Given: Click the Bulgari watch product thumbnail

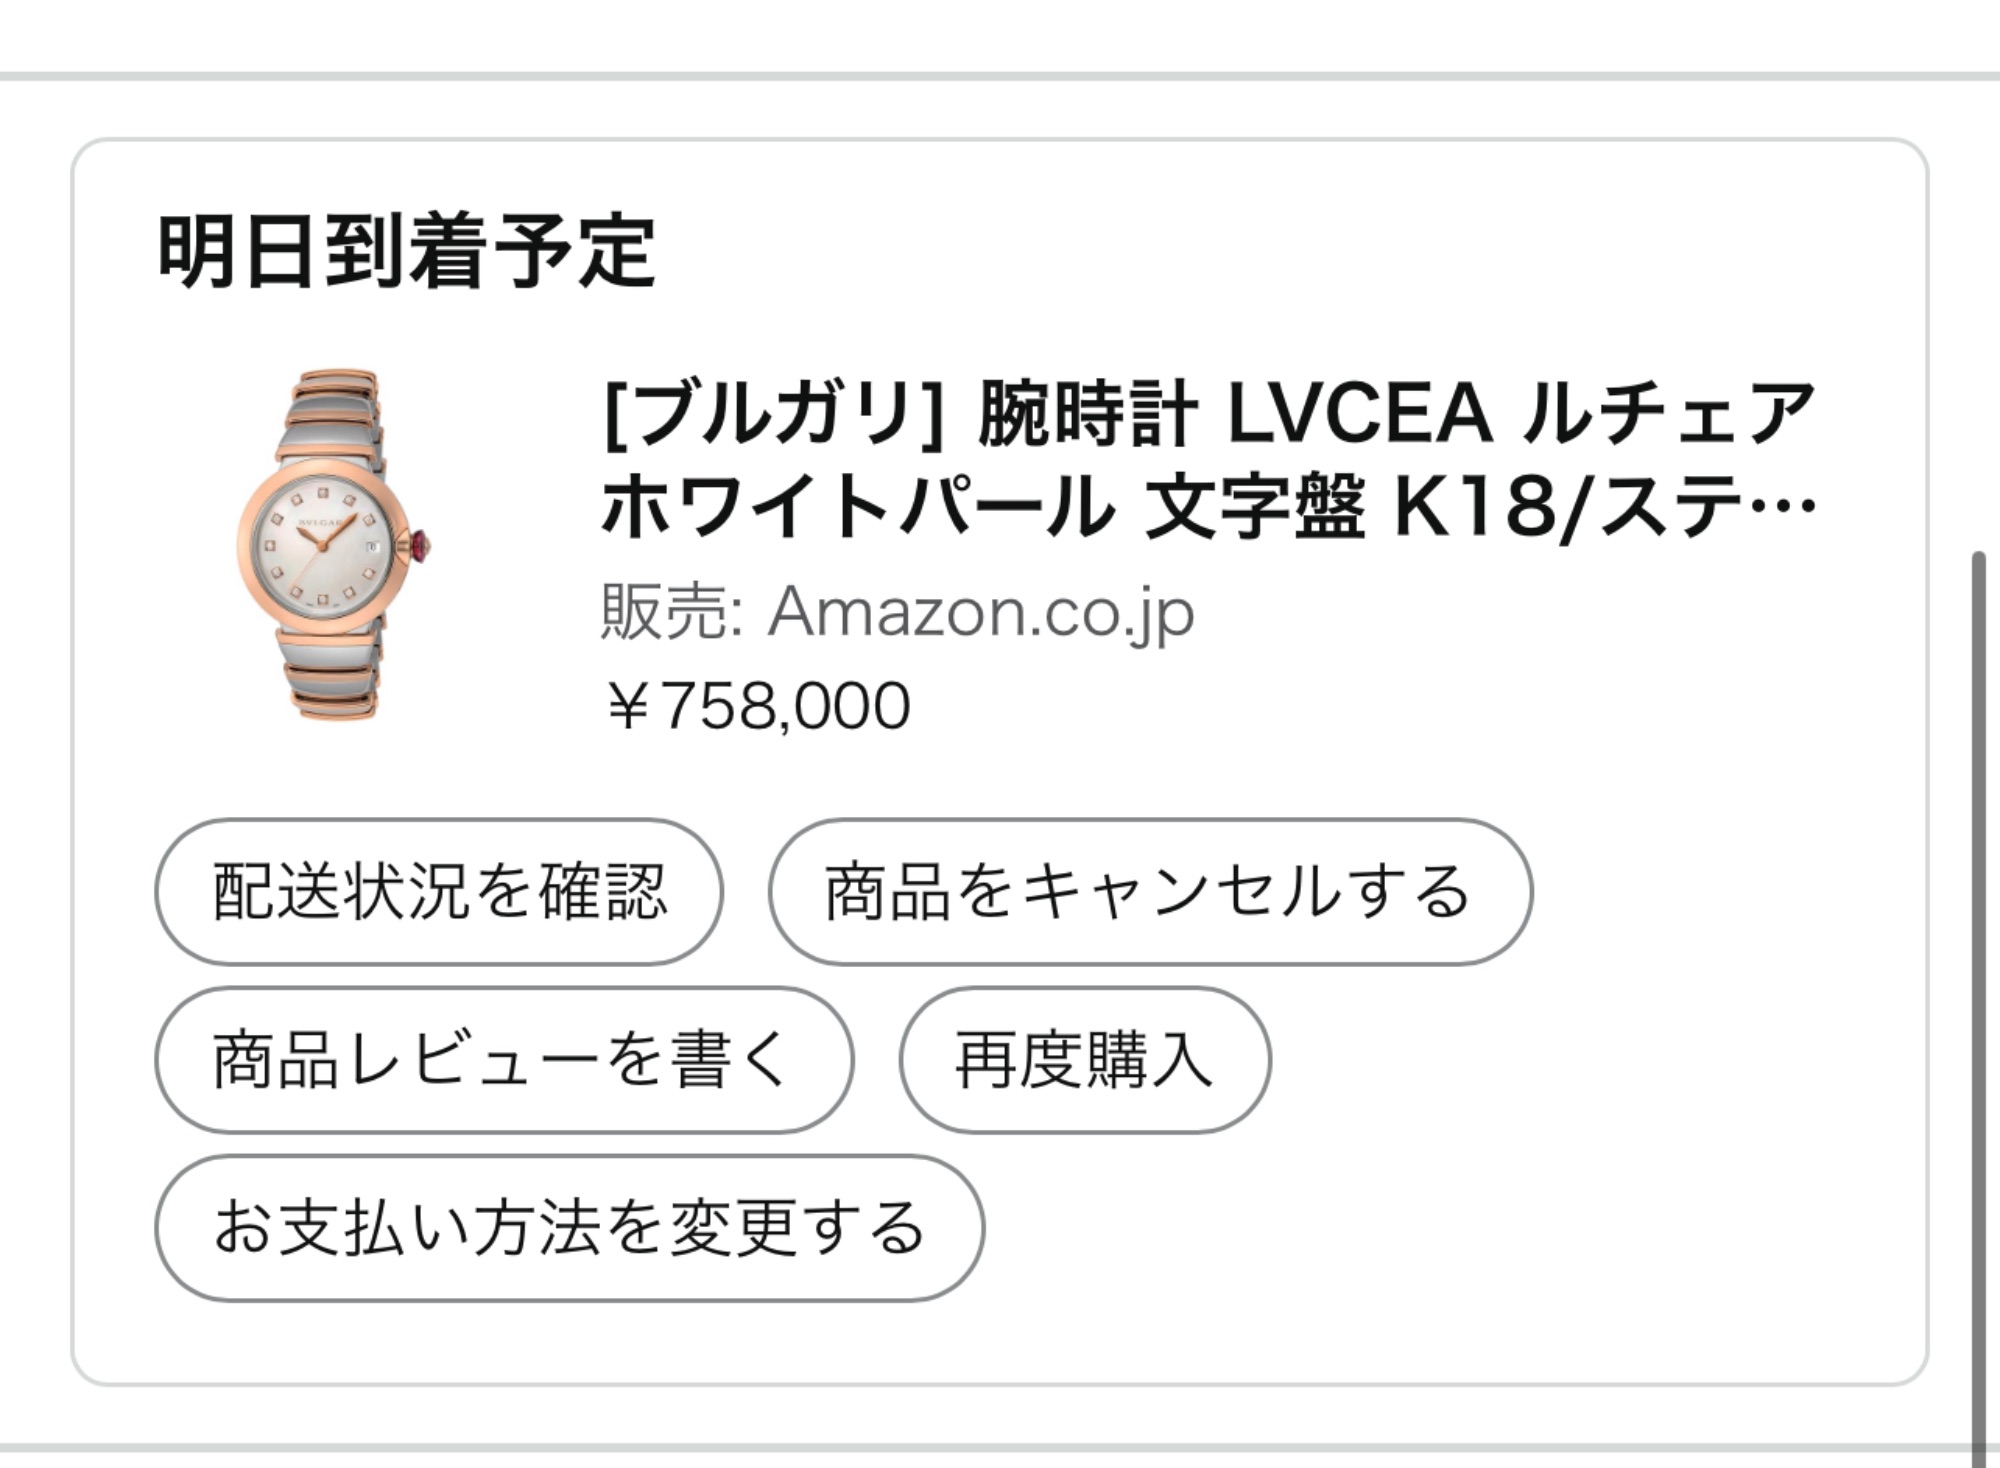Looking at the screenshot, I should pyautogui.click(x=336, y=545).
